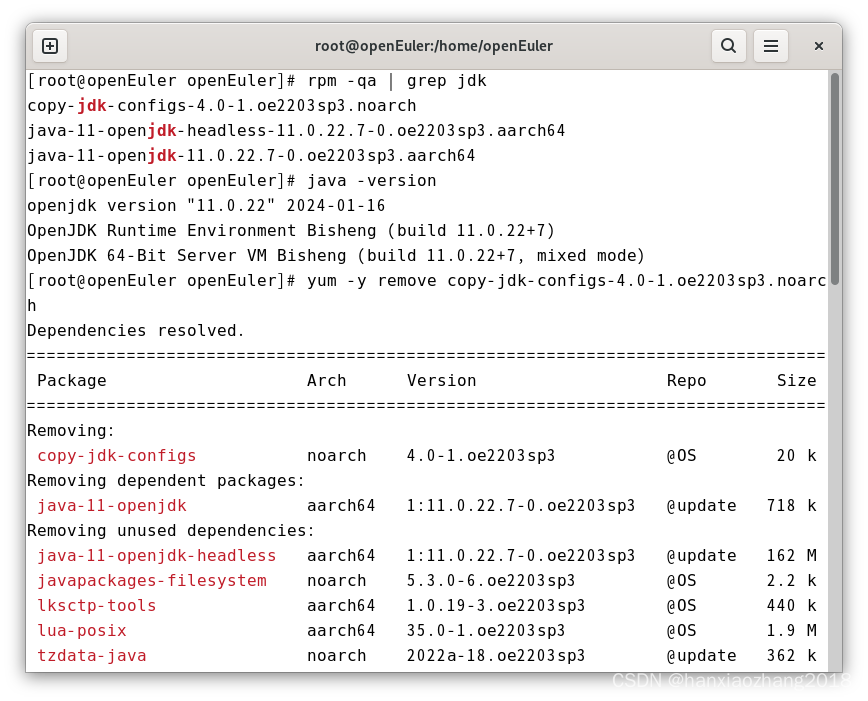Click the search magnifier icon in header
Viewport: 868px width, 701px height.
728,46
